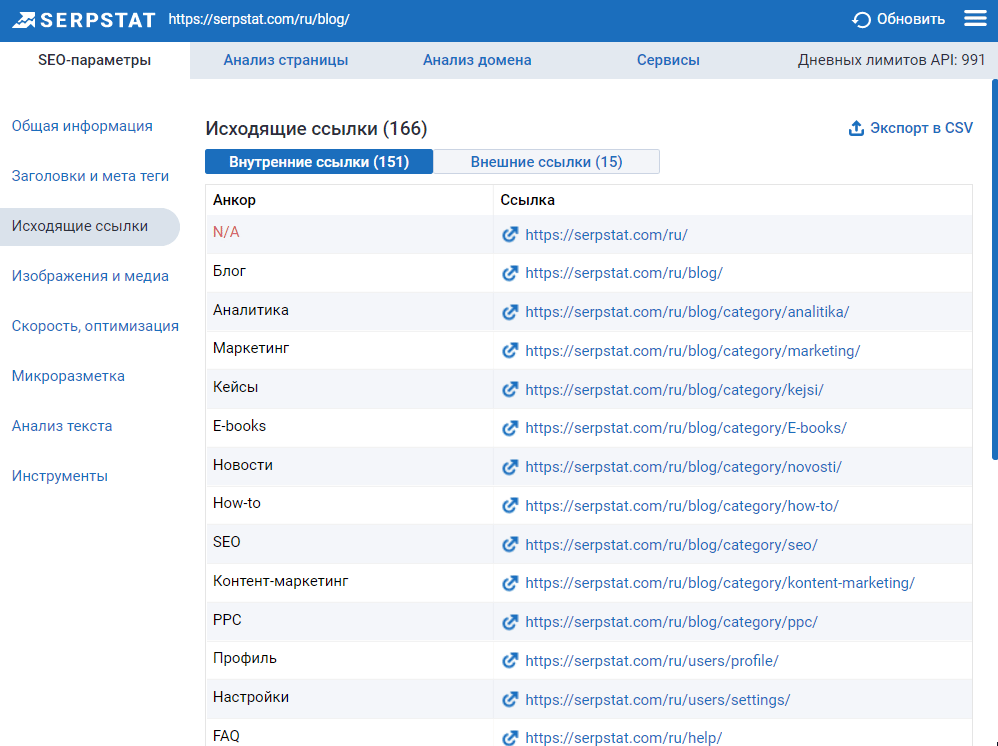Open Изображения и медиа section

click(90, 276)
